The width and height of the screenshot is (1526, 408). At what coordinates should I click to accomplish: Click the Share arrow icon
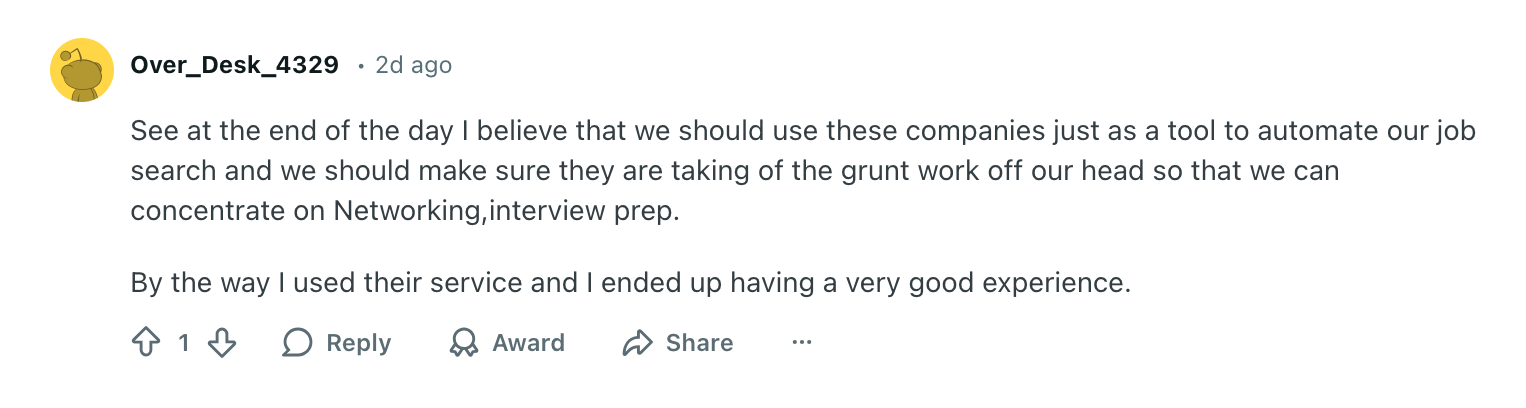(637, 343)
